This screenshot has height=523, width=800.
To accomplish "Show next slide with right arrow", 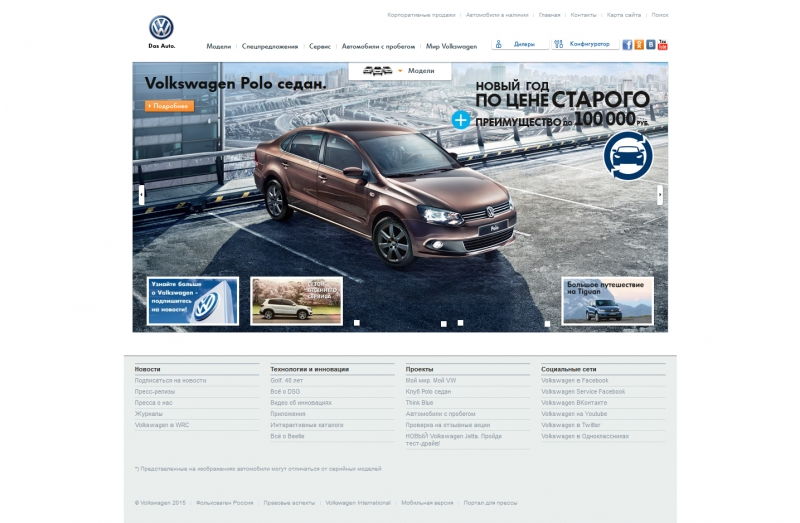I will point(660,195).
